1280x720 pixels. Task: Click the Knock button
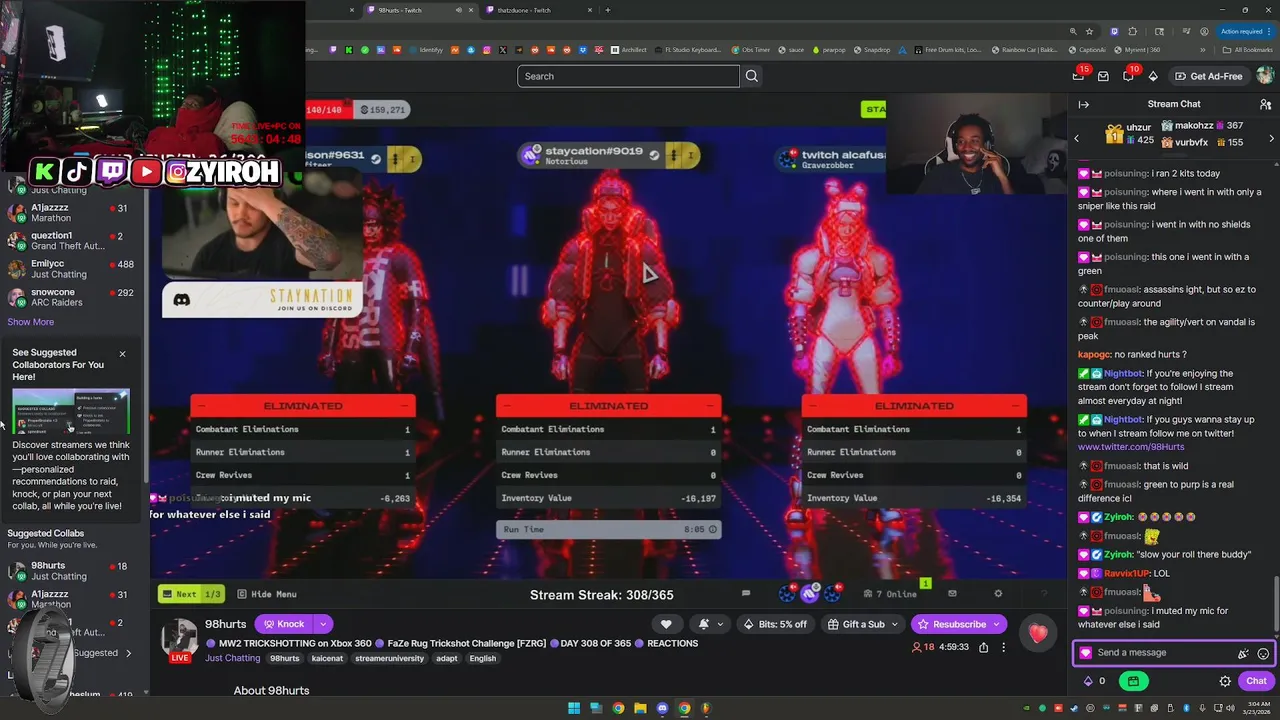283,624
